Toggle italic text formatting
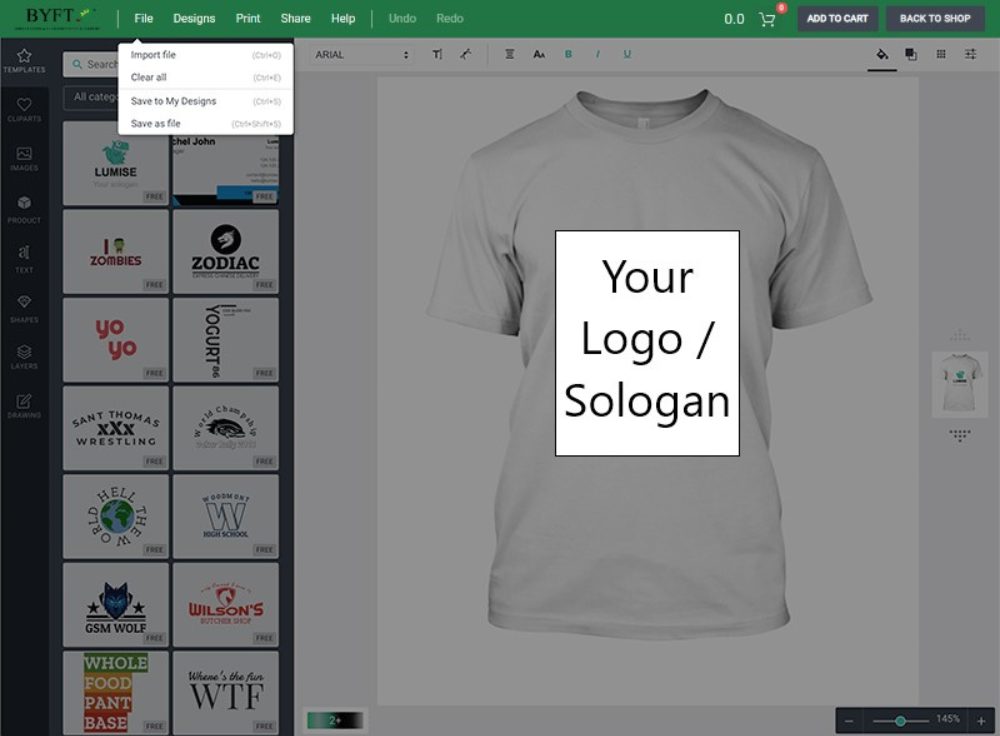Viewport: 1000px width, 736px height. coord(598,54)
